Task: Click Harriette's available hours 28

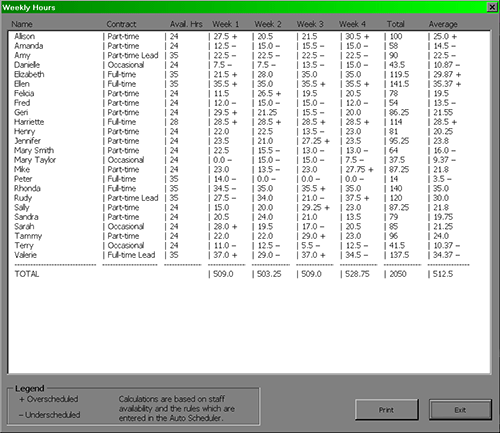Action: [174, 122]
